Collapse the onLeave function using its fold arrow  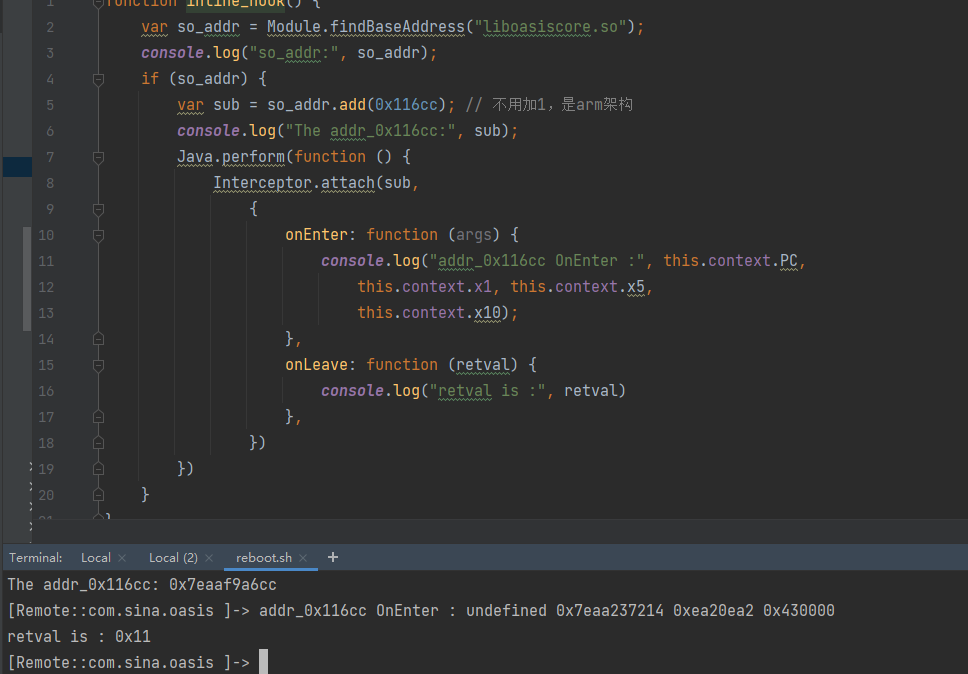click(x=98, y=365)
